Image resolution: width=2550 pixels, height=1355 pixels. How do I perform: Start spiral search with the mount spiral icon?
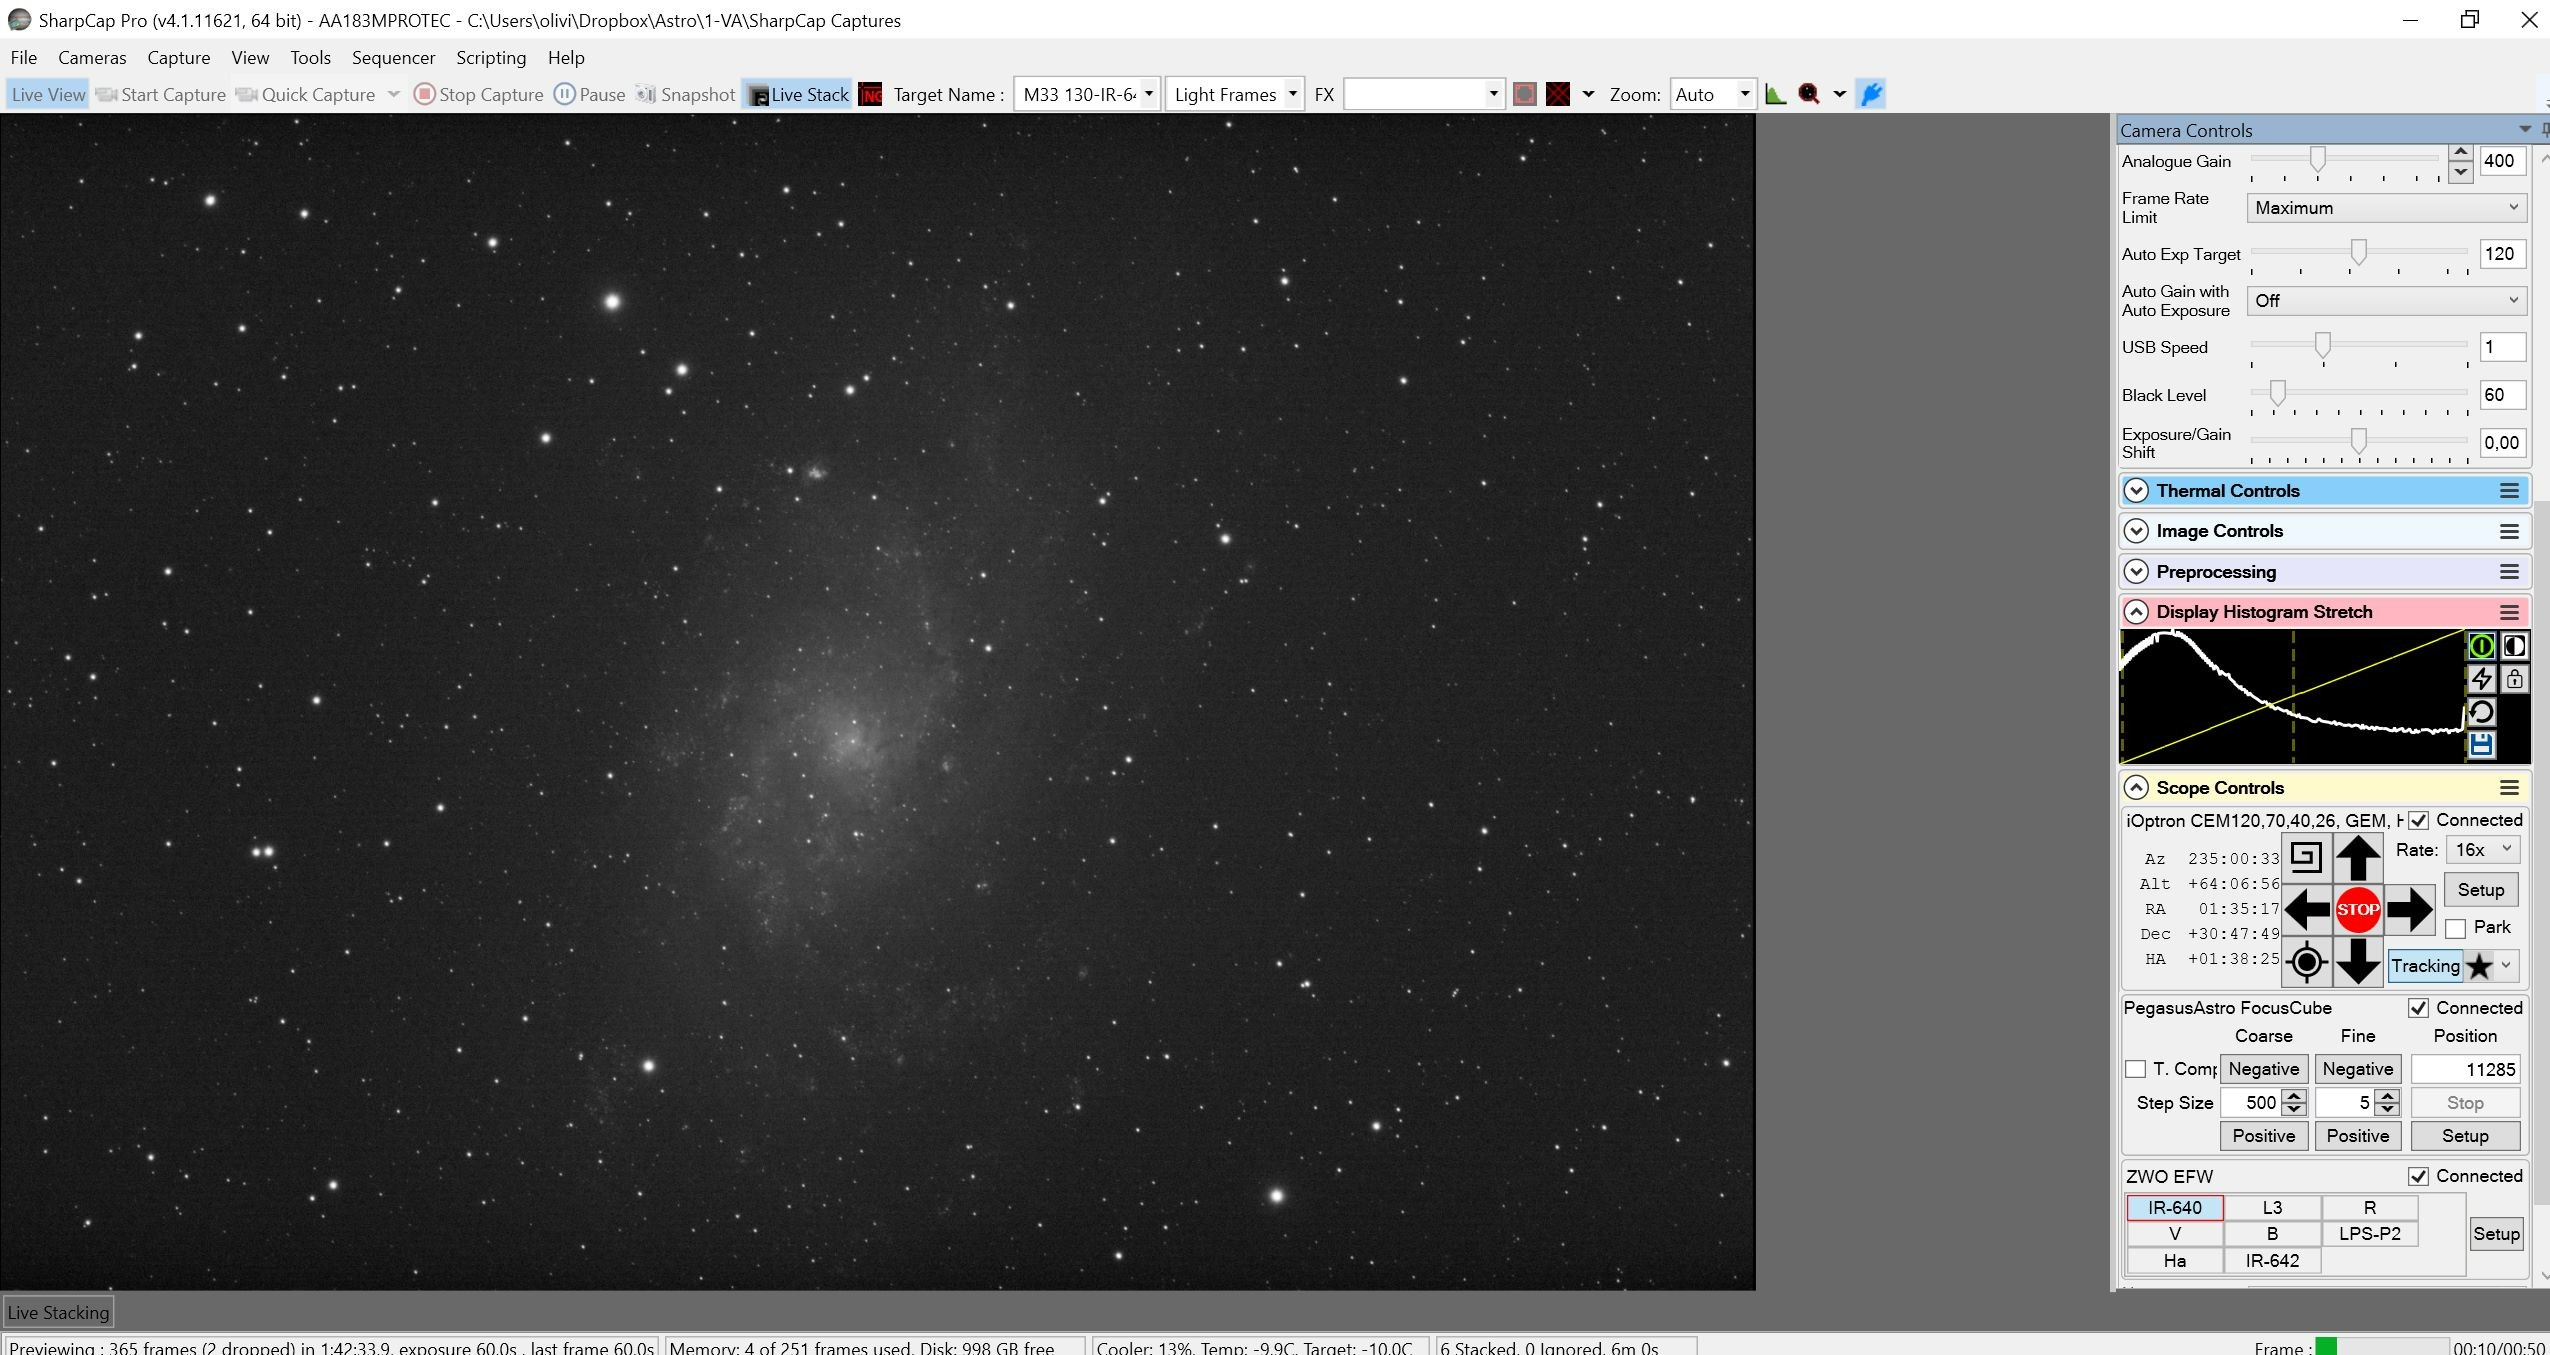click(x=2306, y=857)
